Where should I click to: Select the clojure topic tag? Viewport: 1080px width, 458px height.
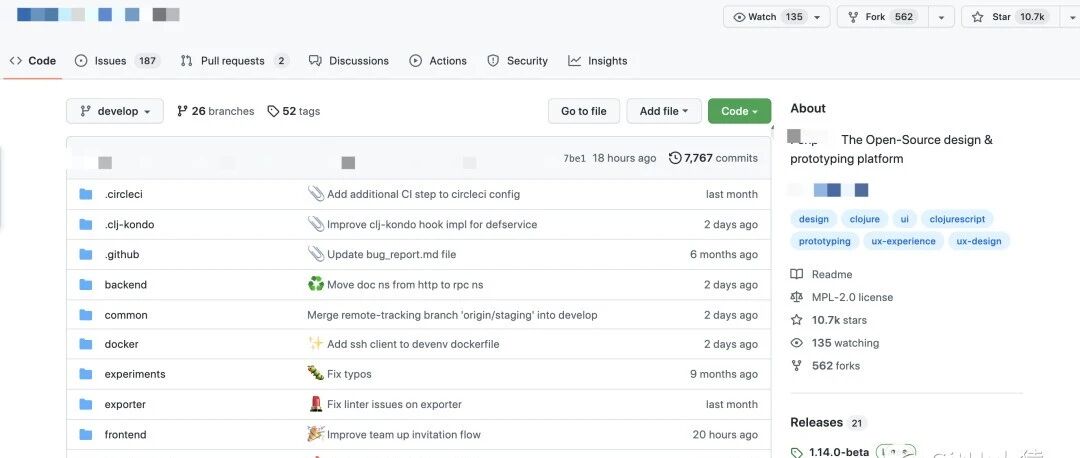tap(864, 219)
